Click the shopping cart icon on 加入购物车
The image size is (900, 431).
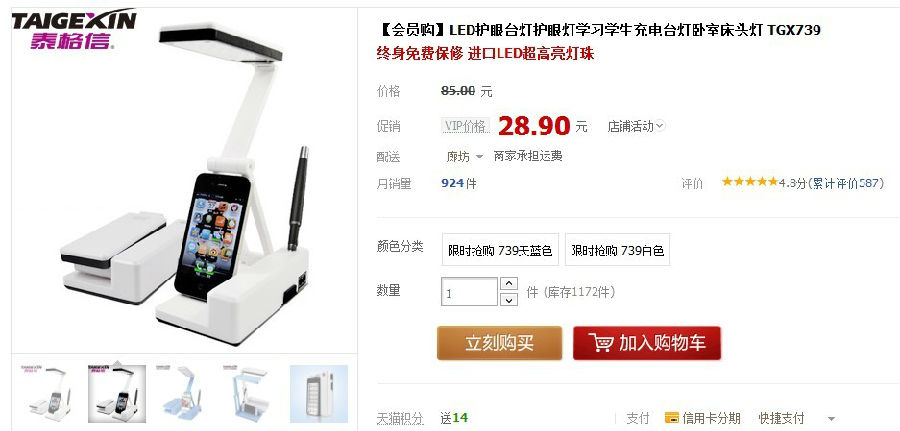point(600,343)
